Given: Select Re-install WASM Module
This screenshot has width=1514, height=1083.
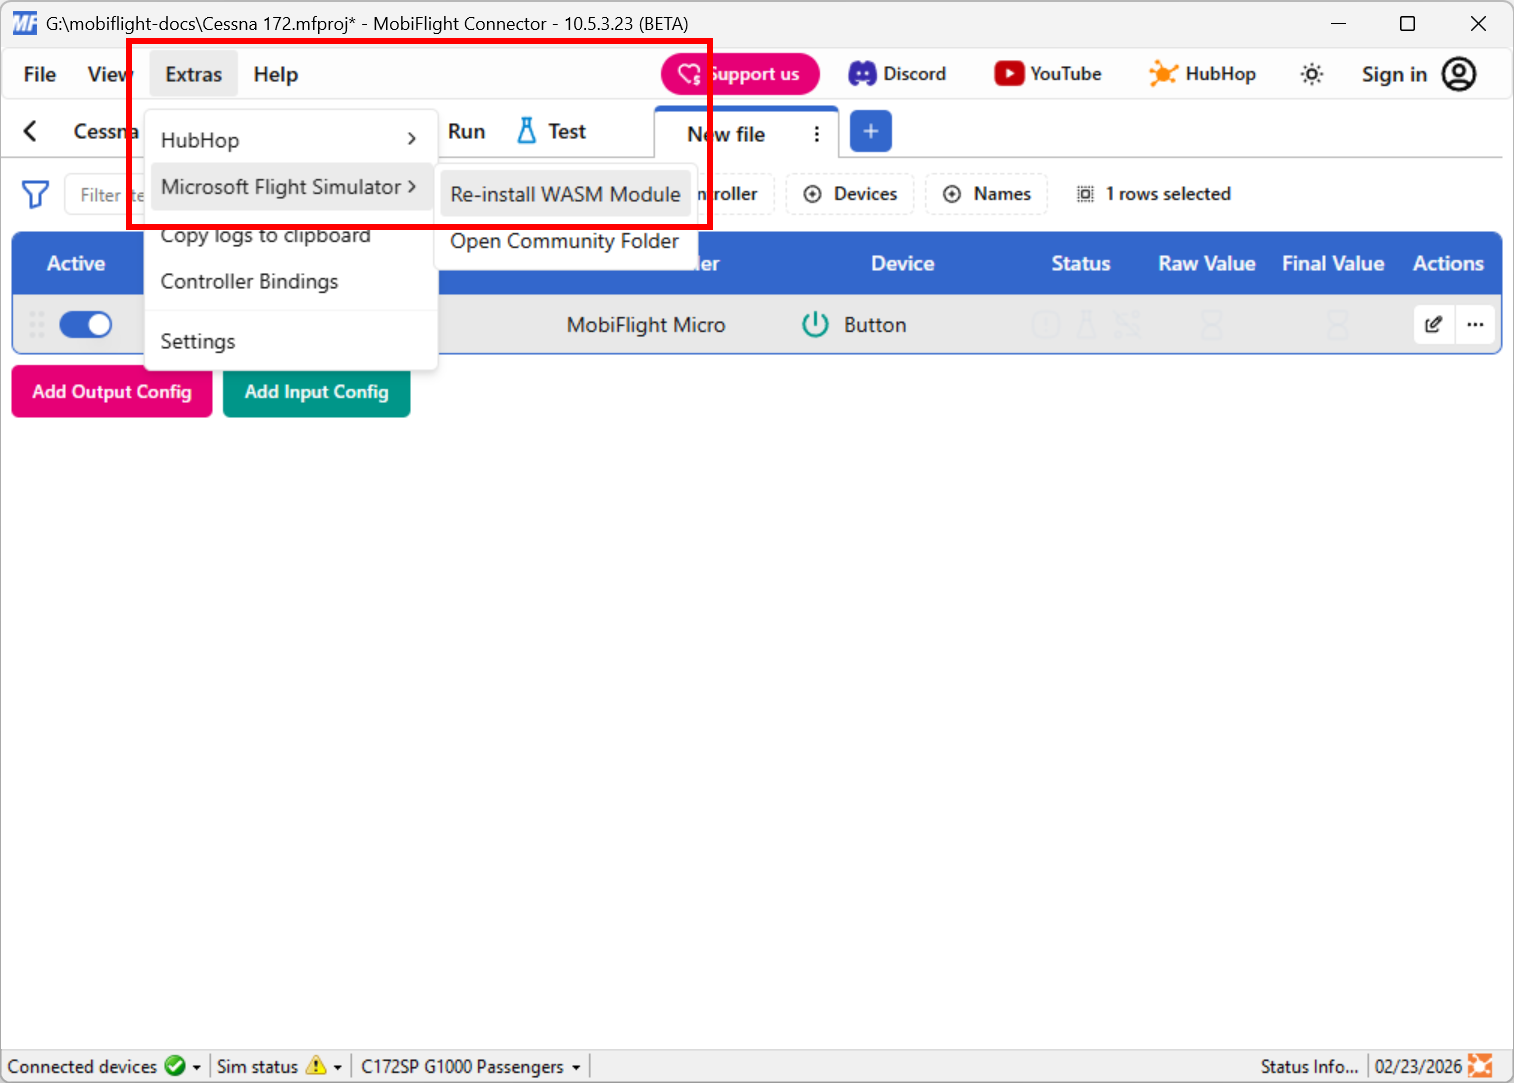Looking at the screenshot, I should (565, 194).
